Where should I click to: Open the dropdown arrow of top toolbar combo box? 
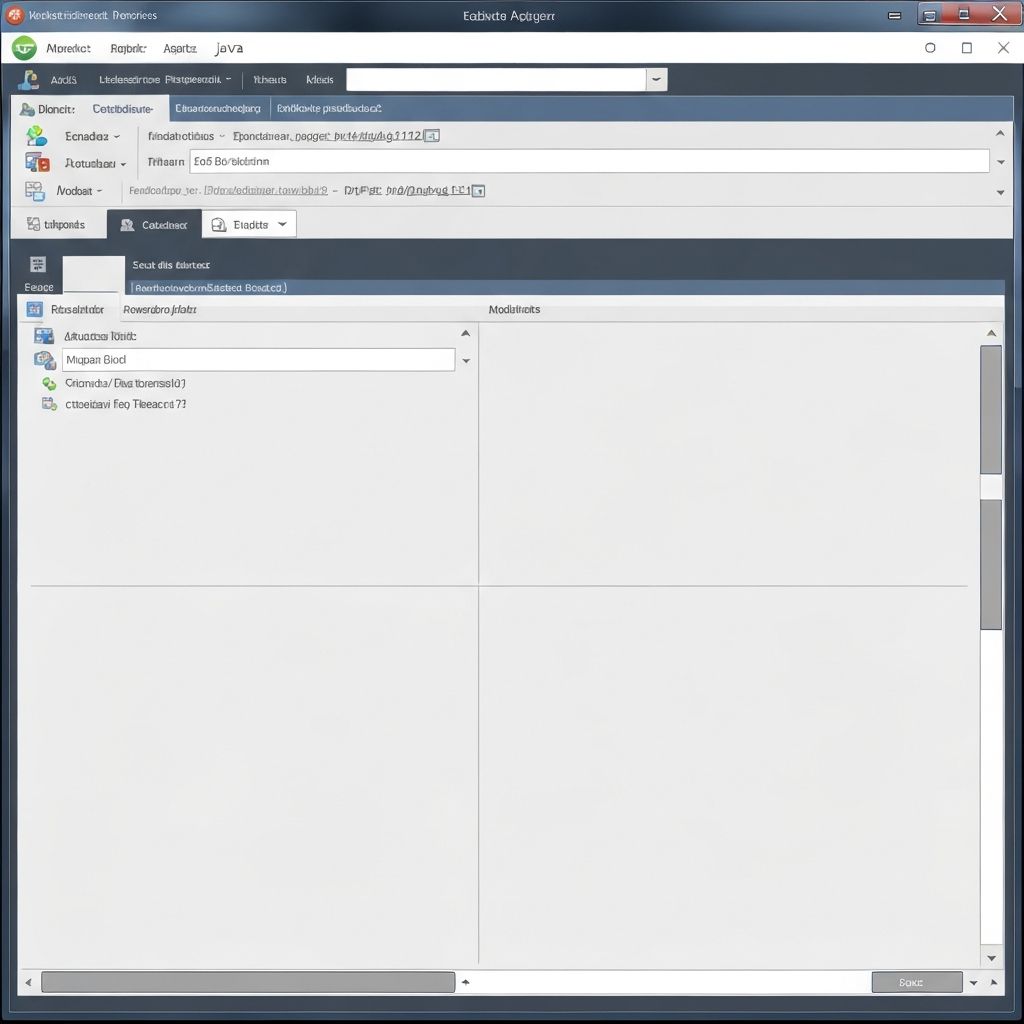pos(656,80)
